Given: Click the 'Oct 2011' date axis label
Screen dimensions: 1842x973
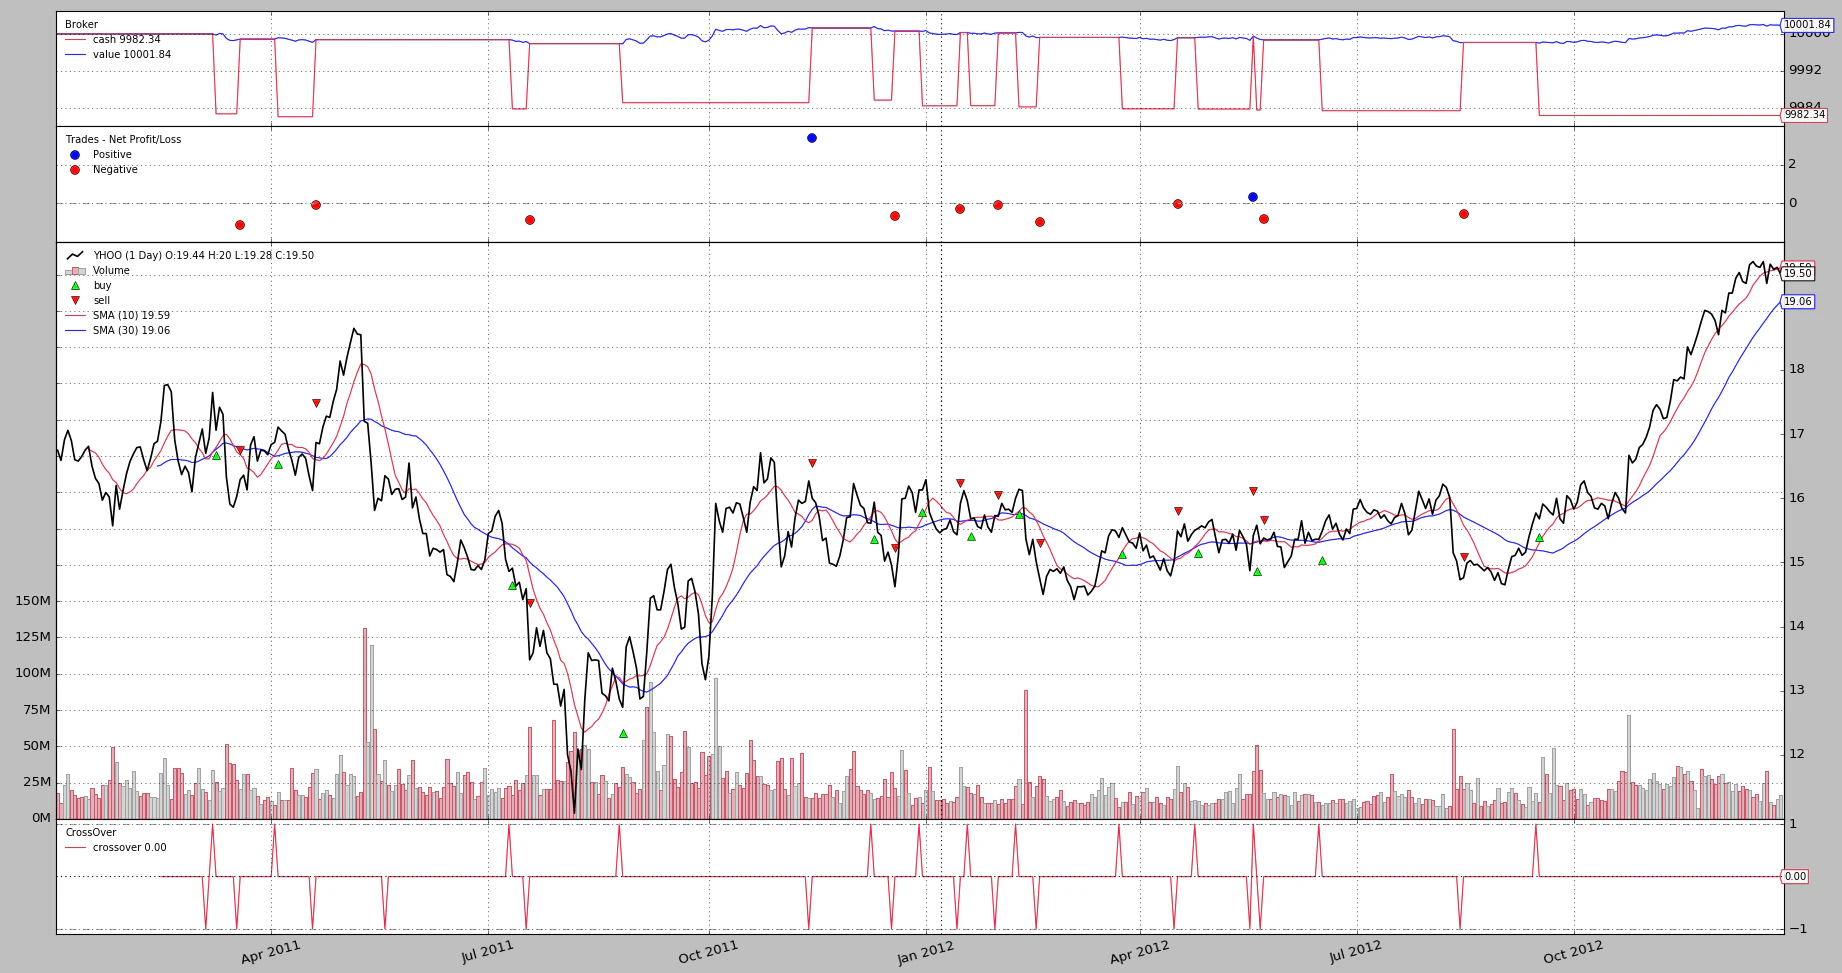Looking at the screenshot, I should tap(708, 951).
